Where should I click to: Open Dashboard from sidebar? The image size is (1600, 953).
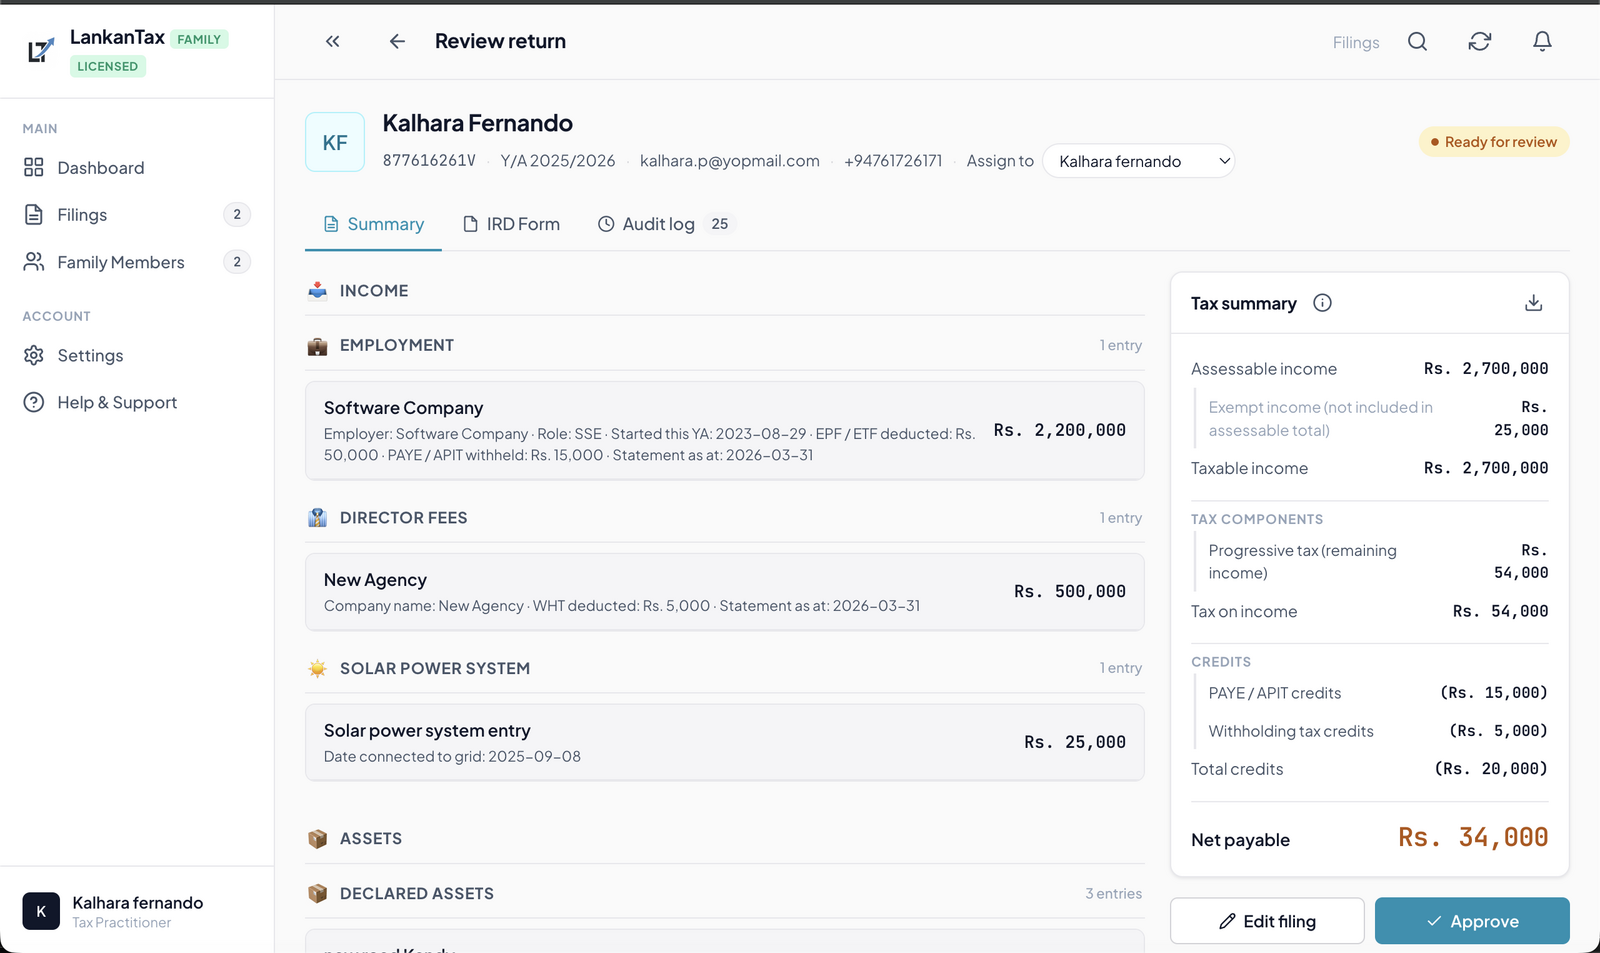click(137, 168)
